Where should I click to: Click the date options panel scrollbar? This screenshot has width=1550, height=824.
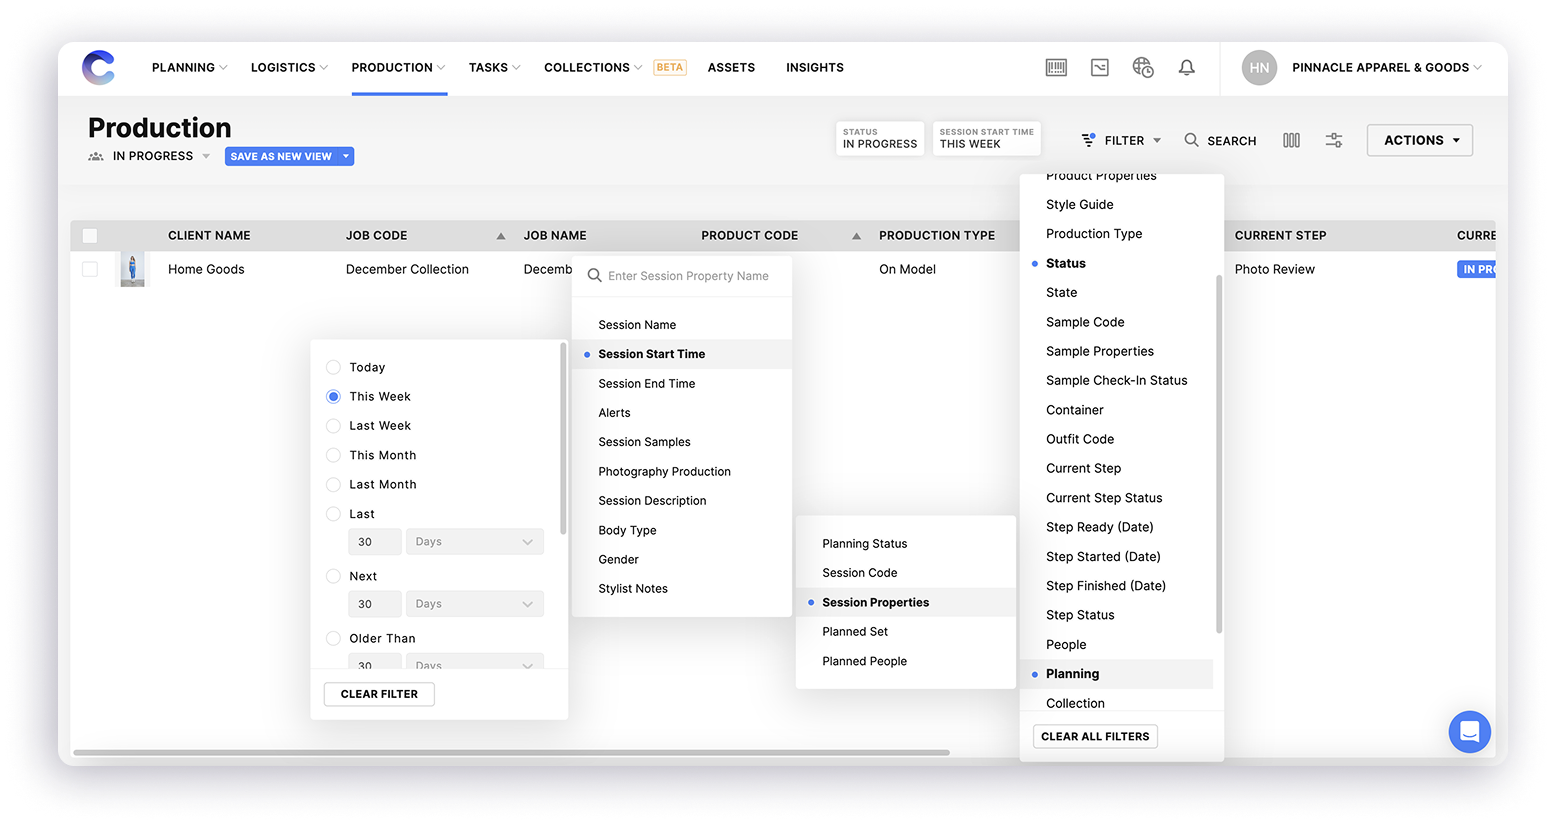coord(563,438)
